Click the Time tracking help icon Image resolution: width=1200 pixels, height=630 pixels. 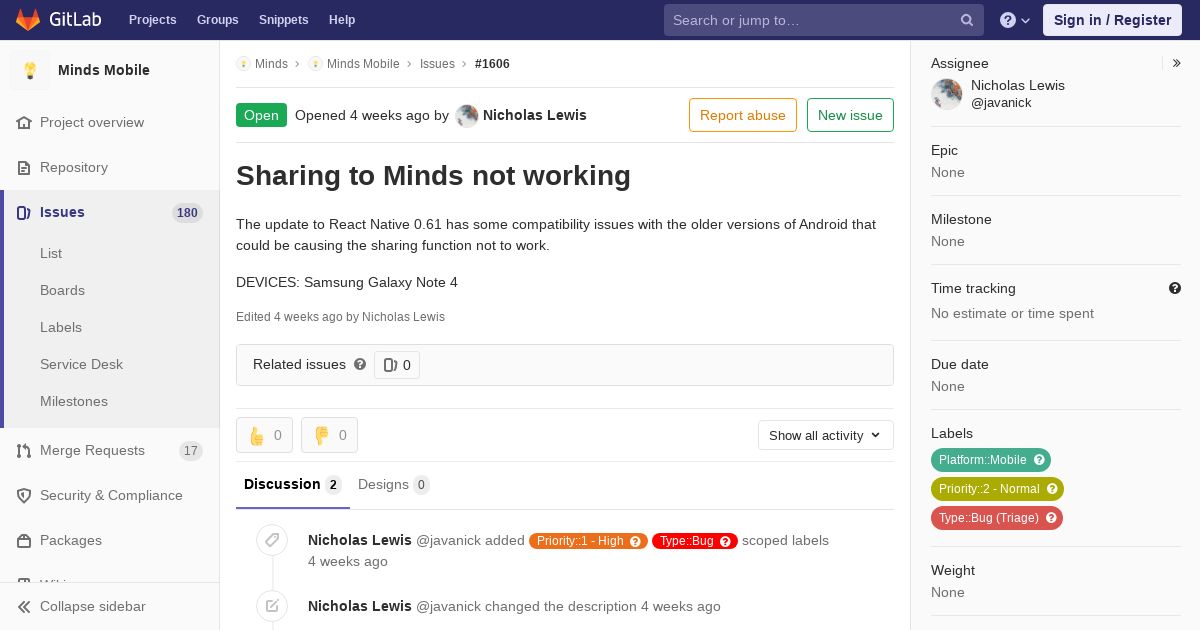[x=1175, y=288]
